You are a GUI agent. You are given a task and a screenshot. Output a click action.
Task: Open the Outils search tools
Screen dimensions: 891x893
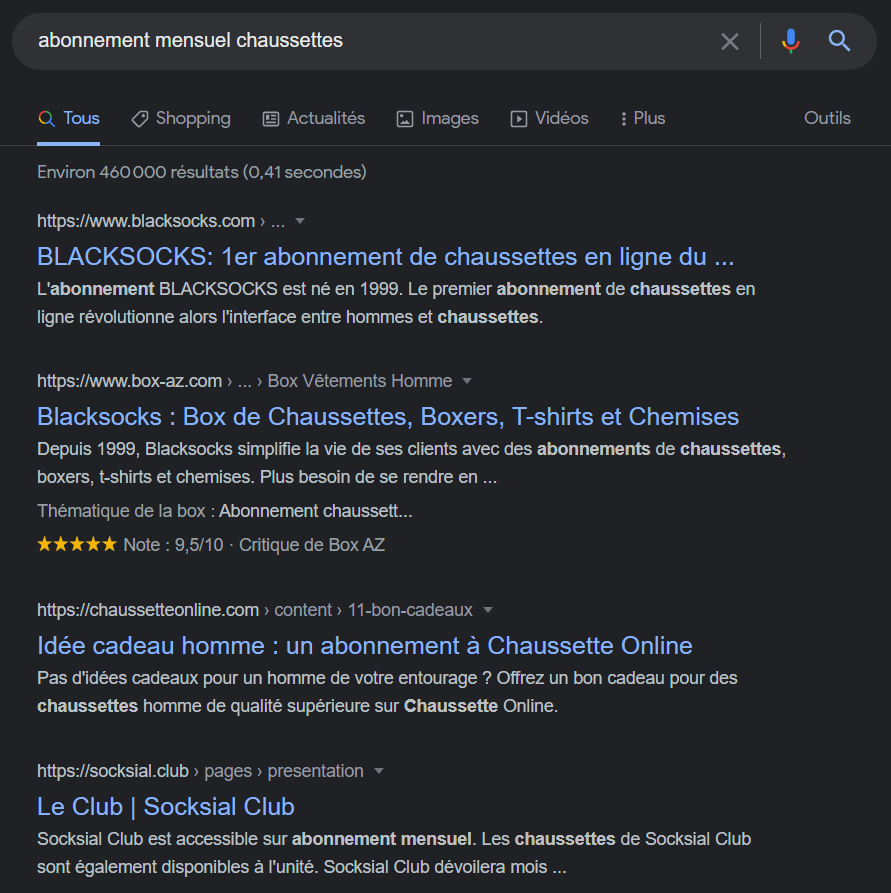(827, 118)
